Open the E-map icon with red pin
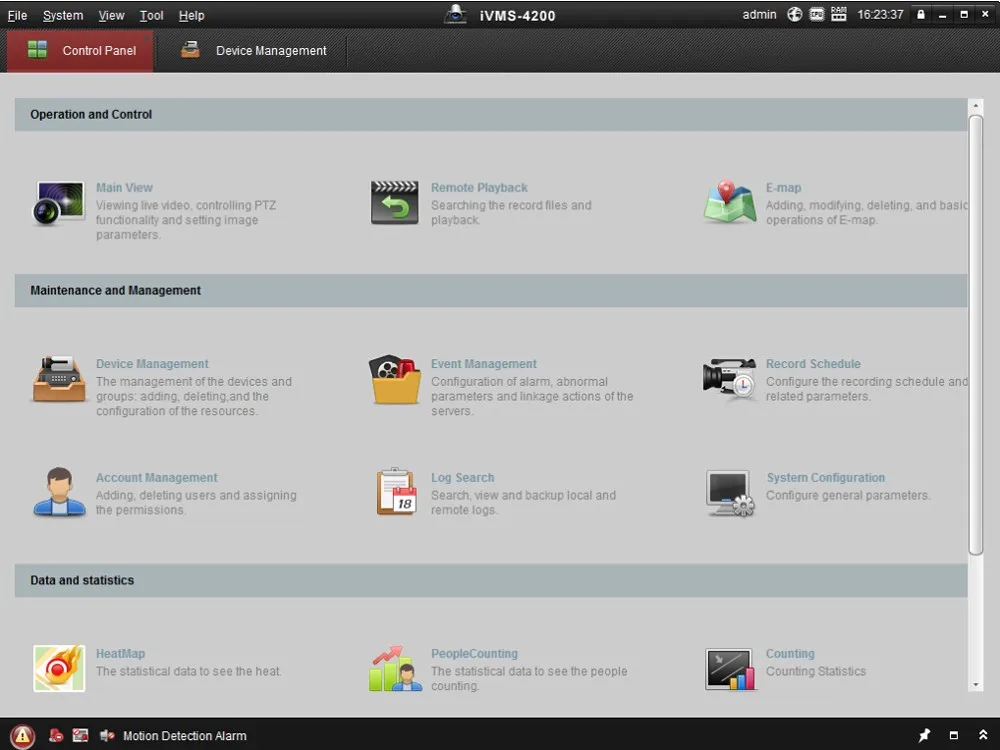 click(x=730, y=202)
